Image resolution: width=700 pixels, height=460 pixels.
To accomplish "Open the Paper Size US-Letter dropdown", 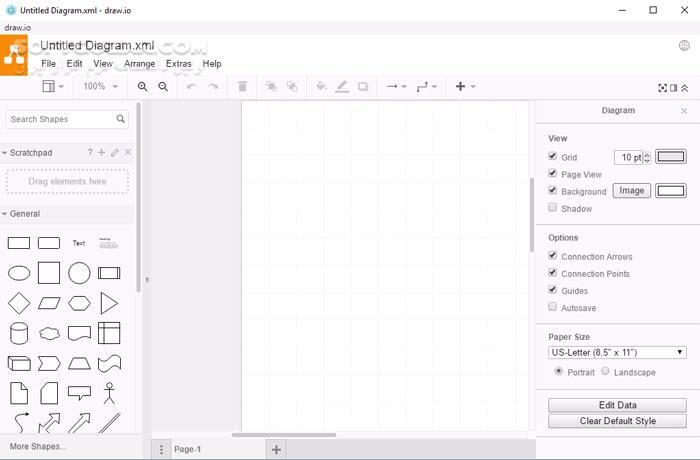I will tap(617, 352).
